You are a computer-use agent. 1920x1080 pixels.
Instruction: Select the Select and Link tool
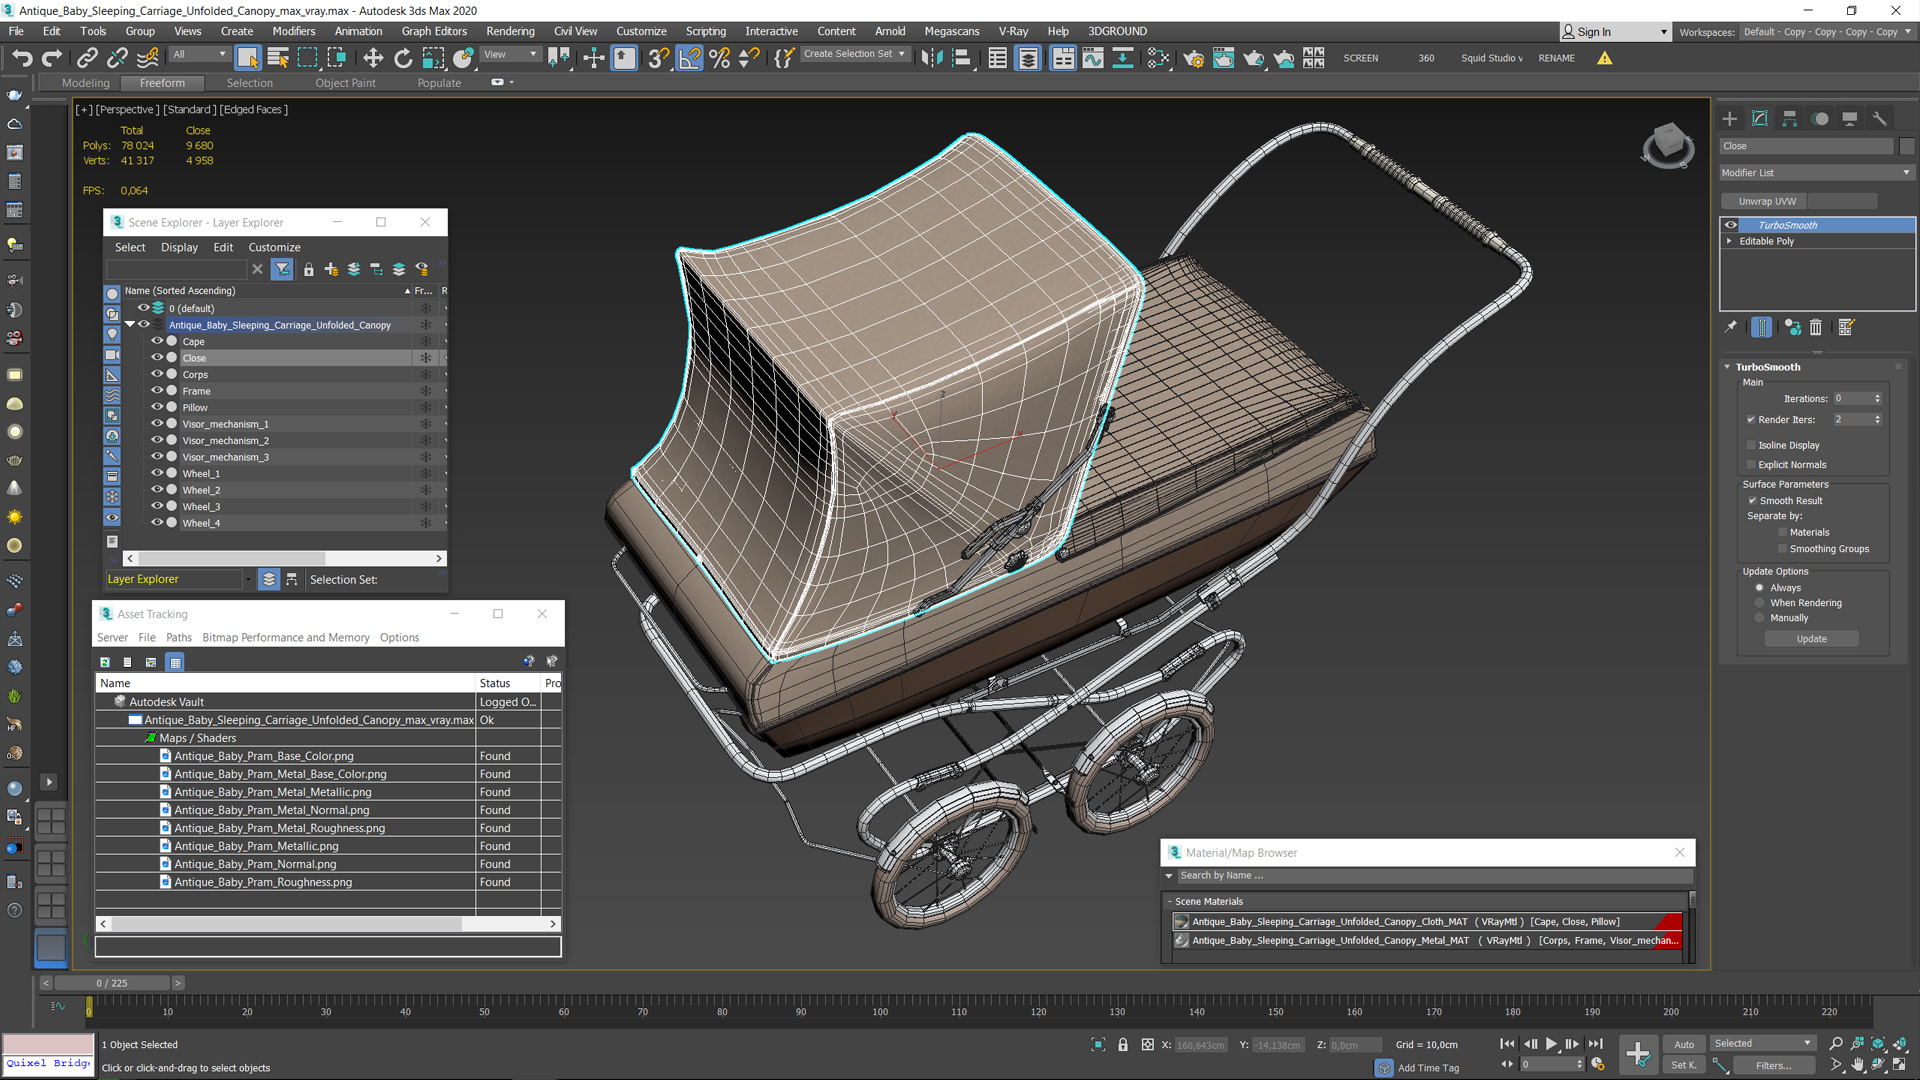[87, 58]
